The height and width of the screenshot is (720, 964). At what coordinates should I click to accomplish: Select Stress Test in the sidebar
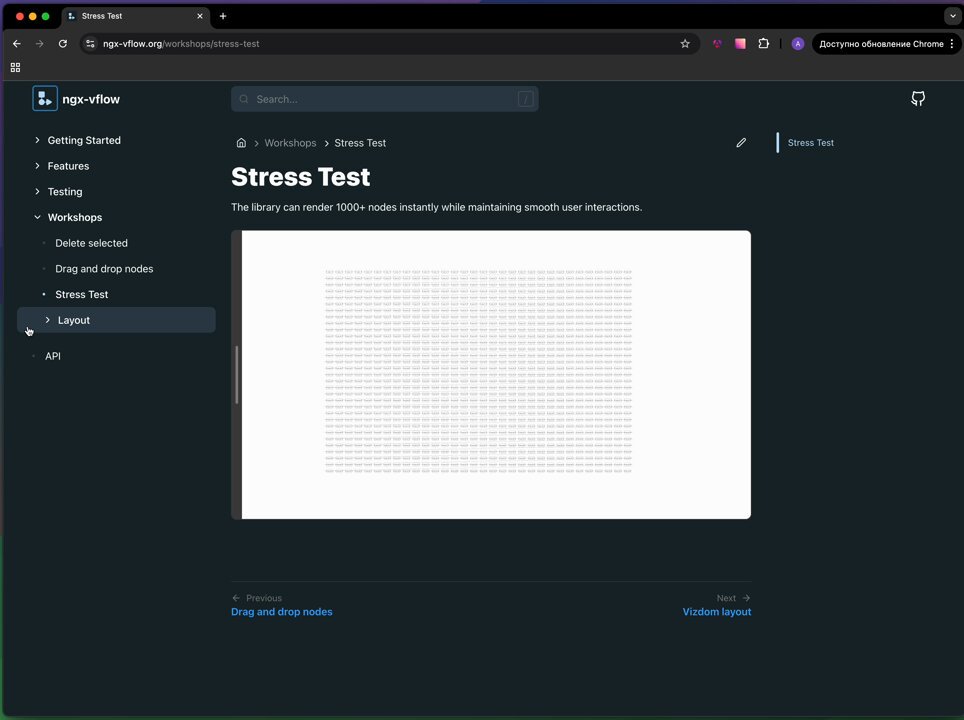82,295
